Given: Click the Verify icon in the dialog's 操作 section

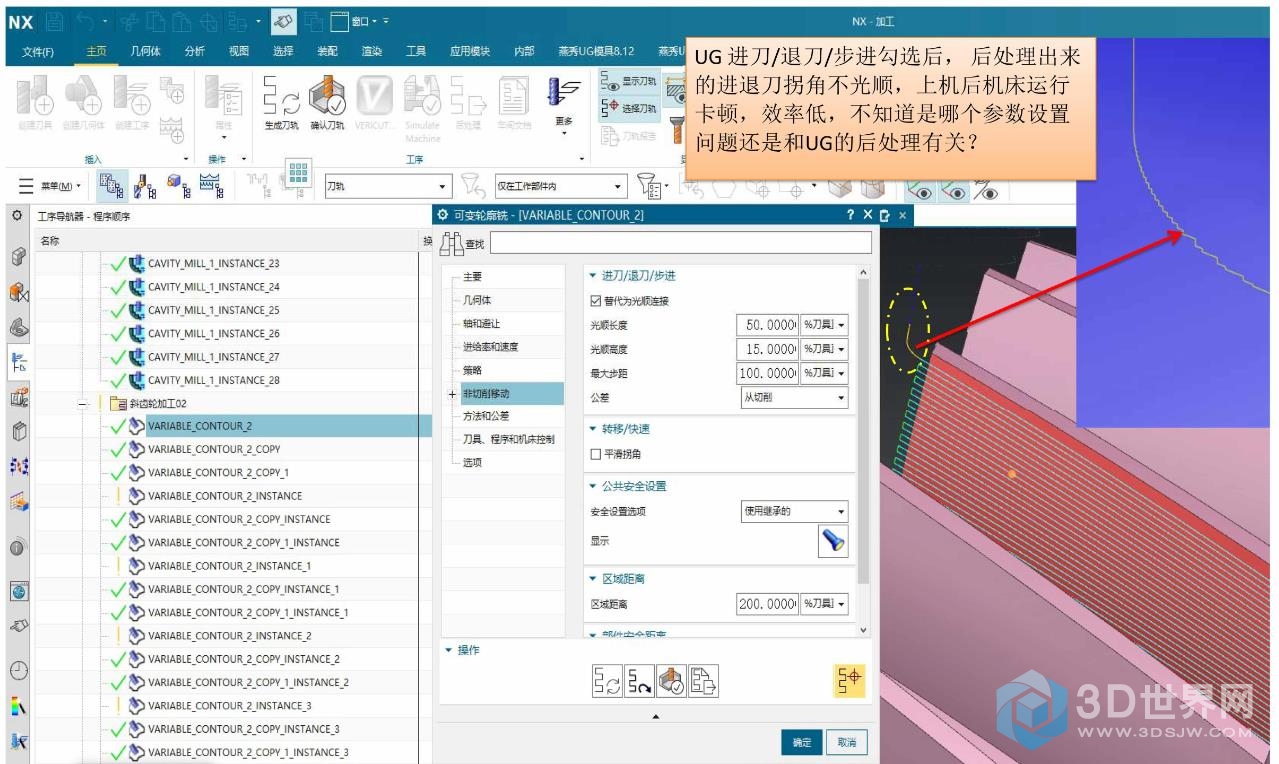Looking at the screenshot, I should 672,683.
